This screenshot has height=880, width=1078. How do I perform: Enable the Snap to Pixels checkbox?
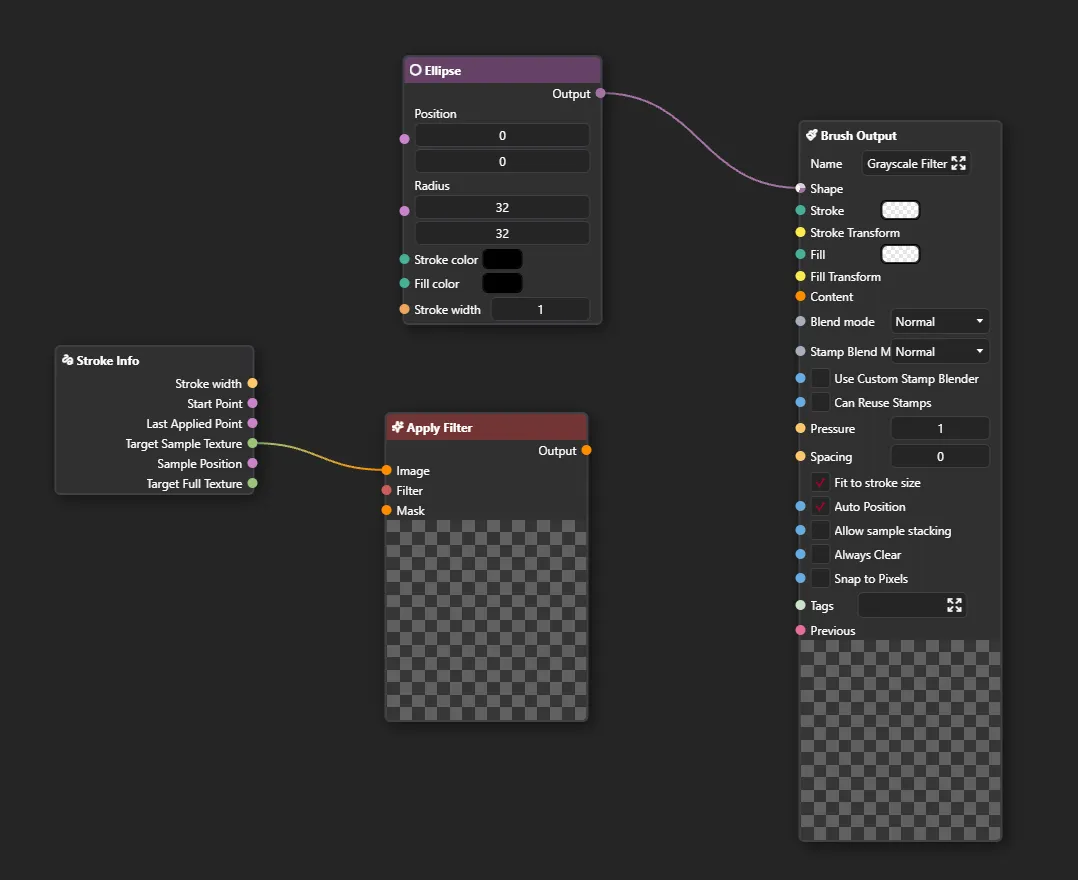tap(820, 578)
